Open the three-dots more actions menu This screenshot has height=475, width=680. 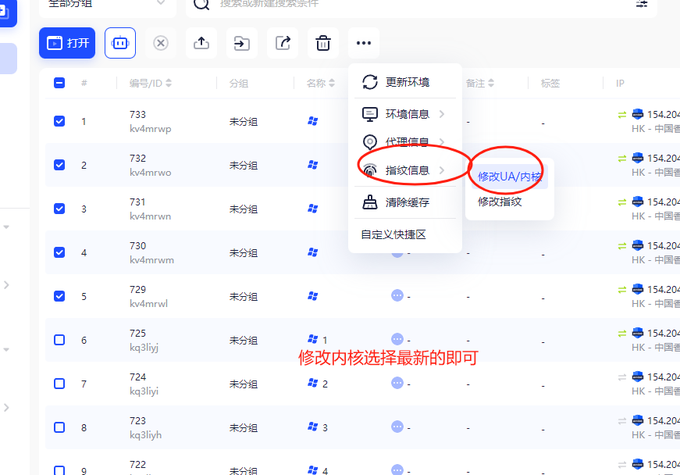pos(363,43)
